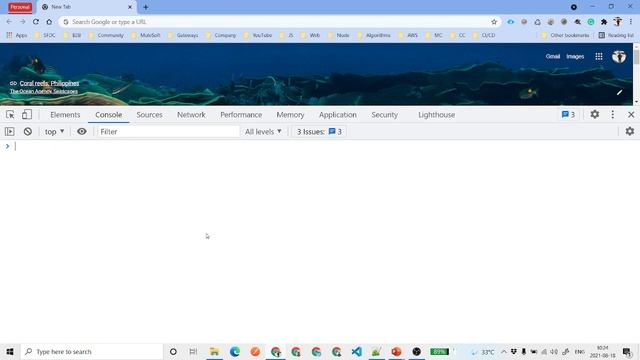Select the inspect element picker icon
The width and height of the screenshot is (640, 360).
coord(10,115)
